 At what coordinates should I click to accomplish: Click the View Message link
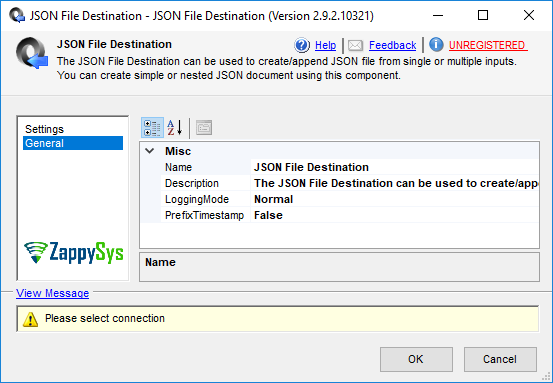point(53,293)
